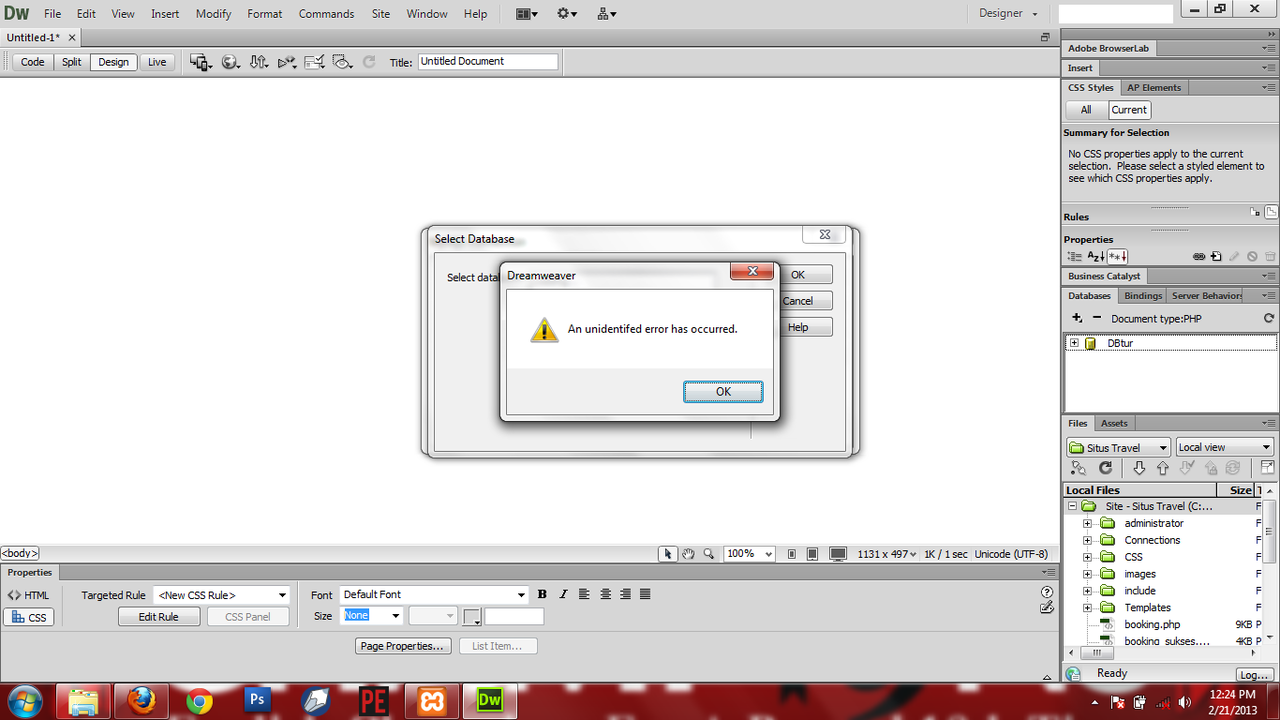1280x720 pixels.
Task: Set window size to desktop monitor icon
Action: 838,554
